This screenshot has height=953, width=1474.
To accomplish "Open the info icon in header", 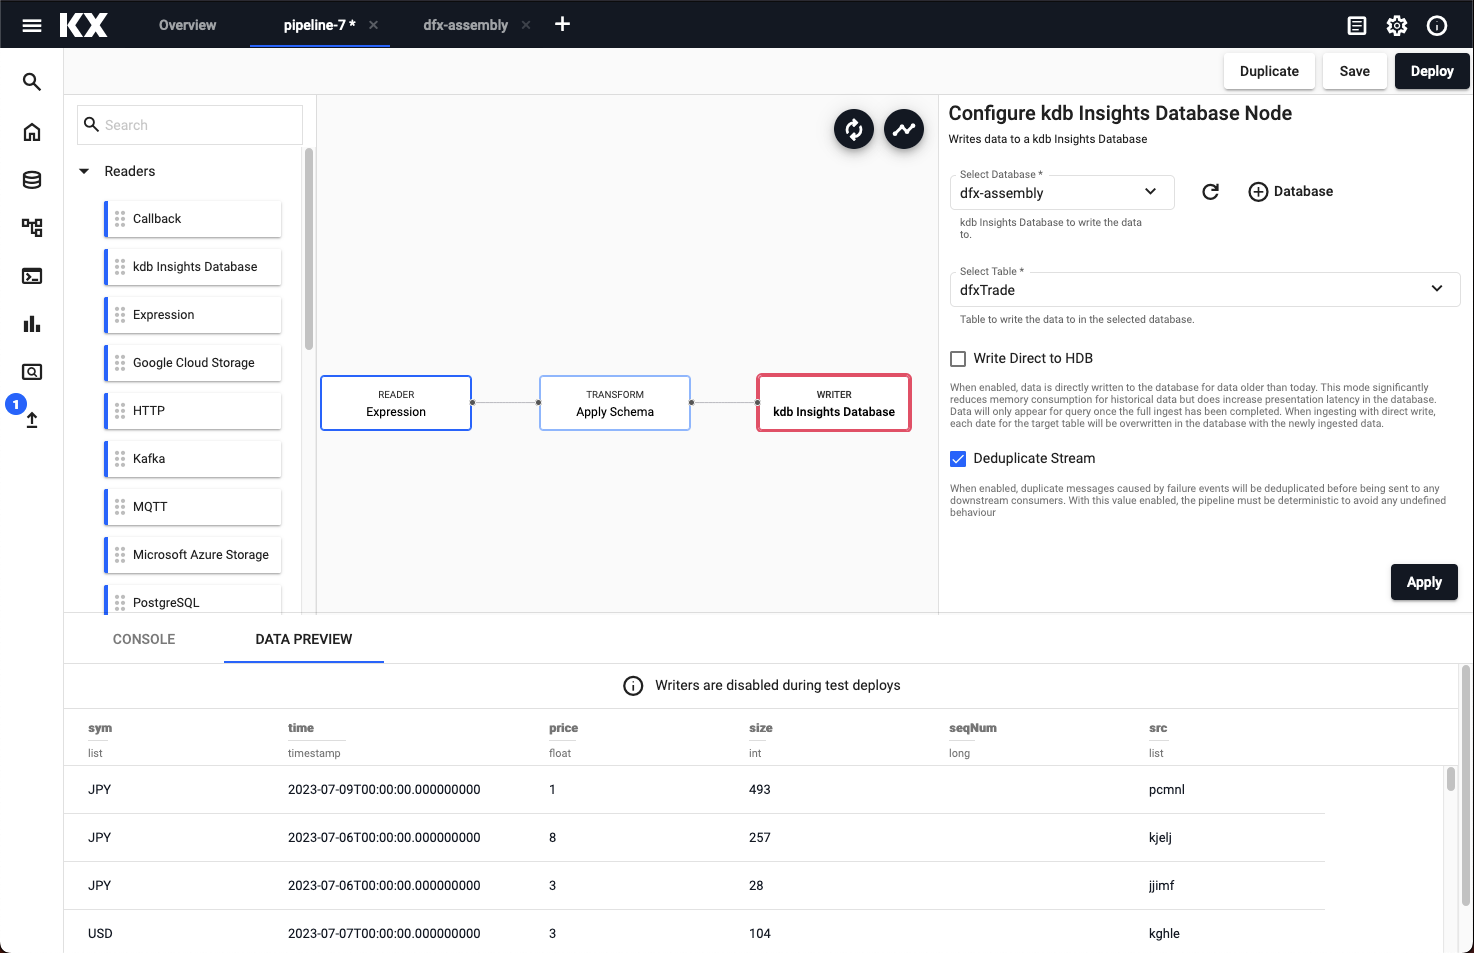I will (1437, 26).
